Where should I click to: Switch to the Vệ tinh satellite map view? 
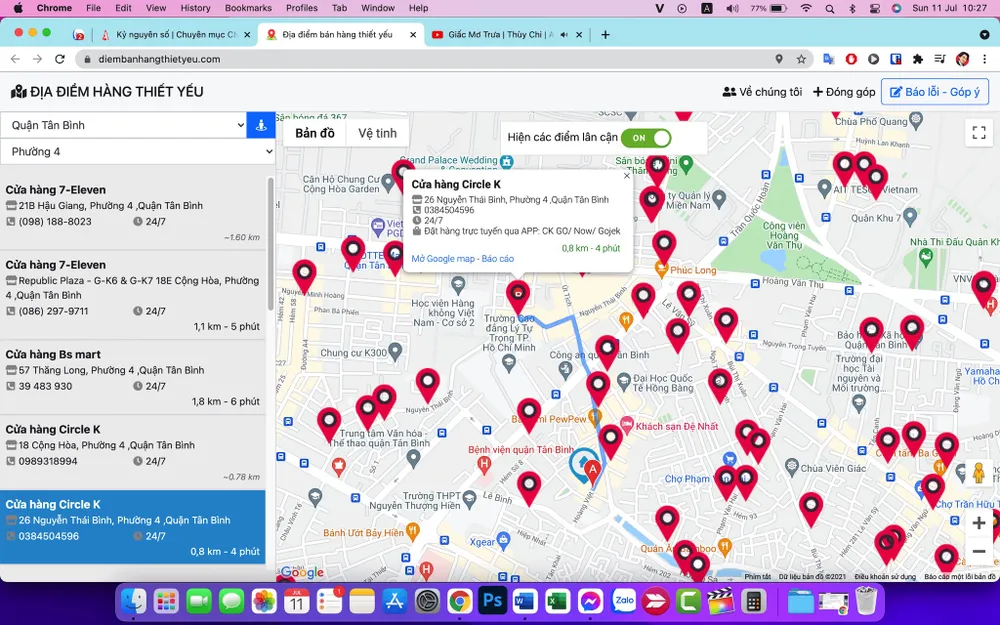click(x=377, y=133)
